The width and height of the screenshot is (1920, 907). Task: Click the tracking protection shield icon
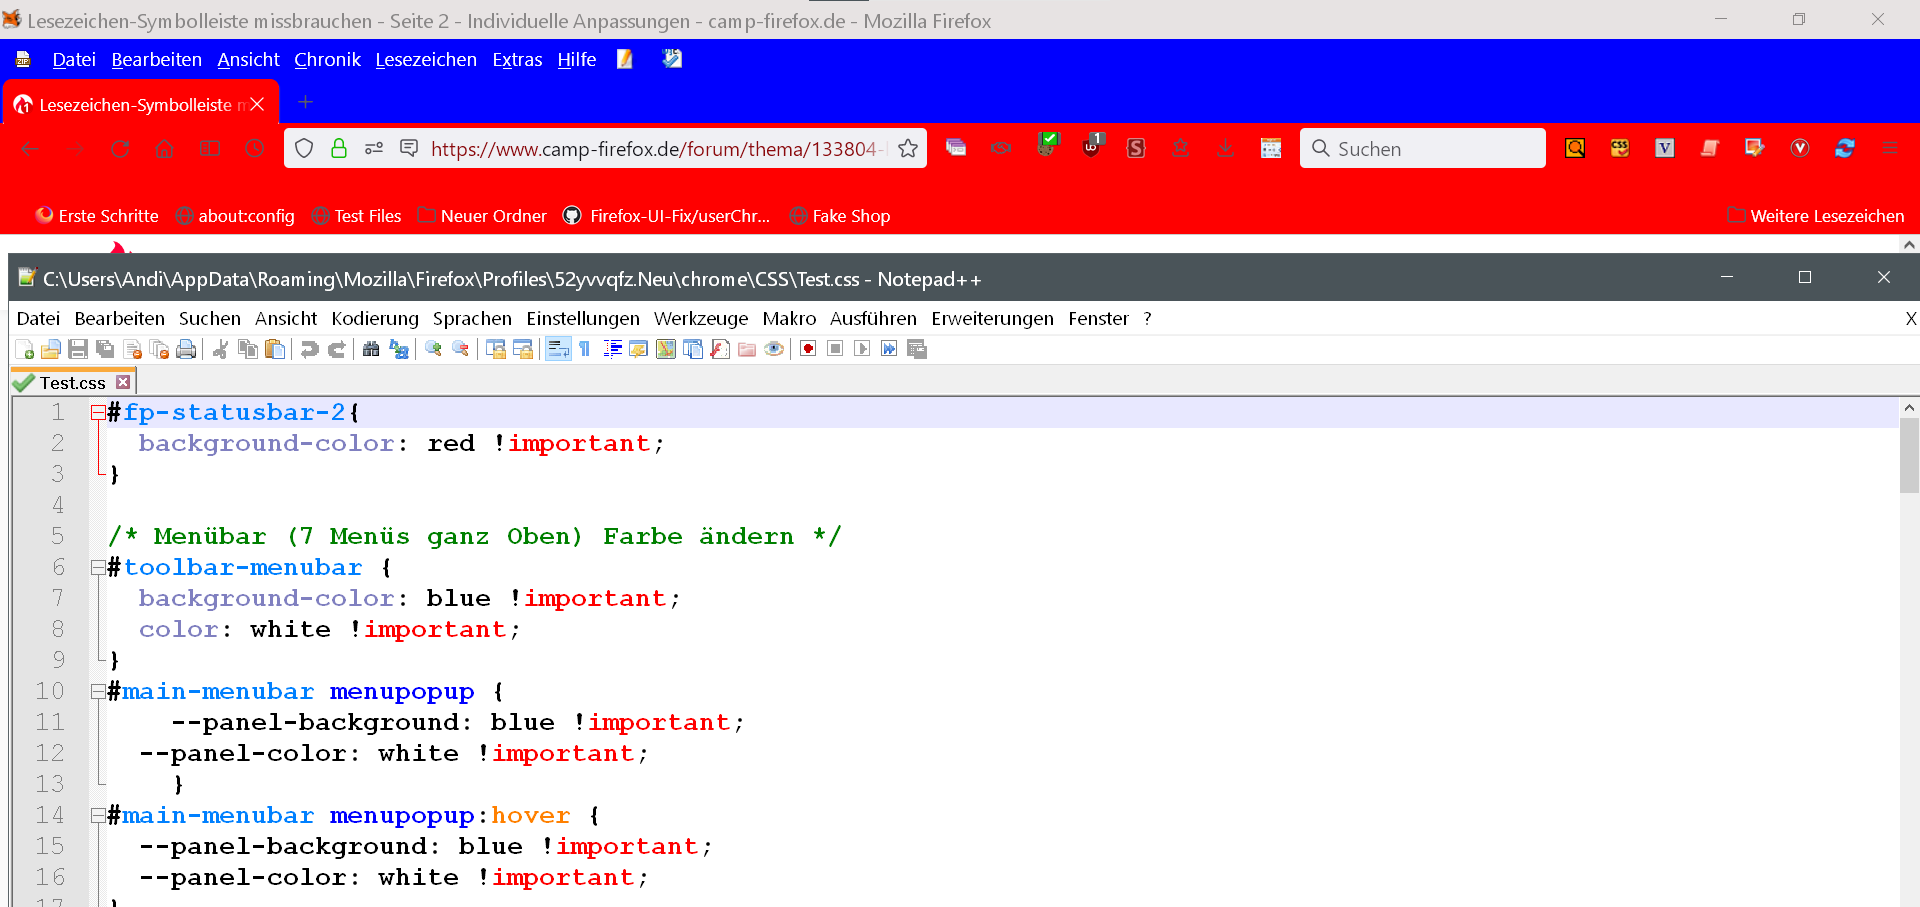(x=304, y=149)
